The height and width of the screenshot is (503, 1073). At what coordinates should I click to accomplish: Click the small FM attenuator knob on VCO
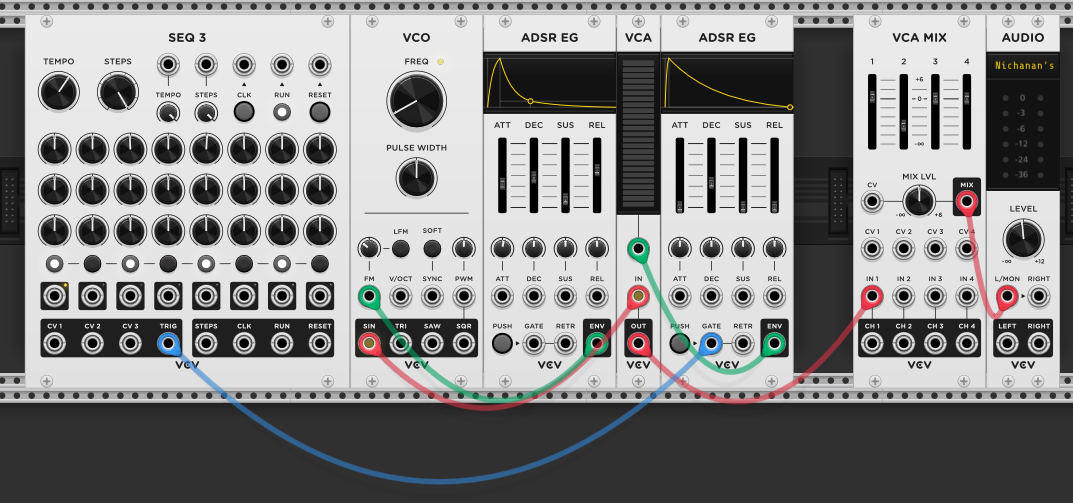(x=370, y=248)
